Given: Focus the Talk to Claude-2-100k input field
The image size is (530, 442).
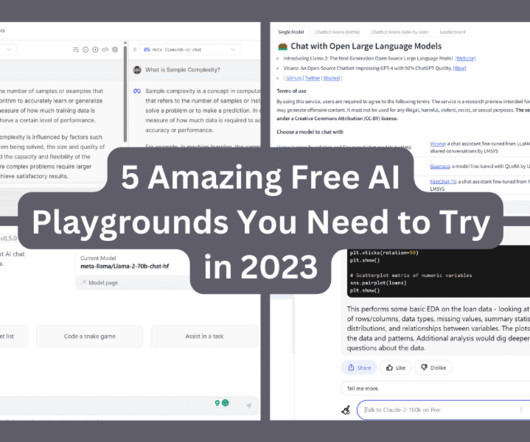Looking at the screenshot, I should pos(443,410).
